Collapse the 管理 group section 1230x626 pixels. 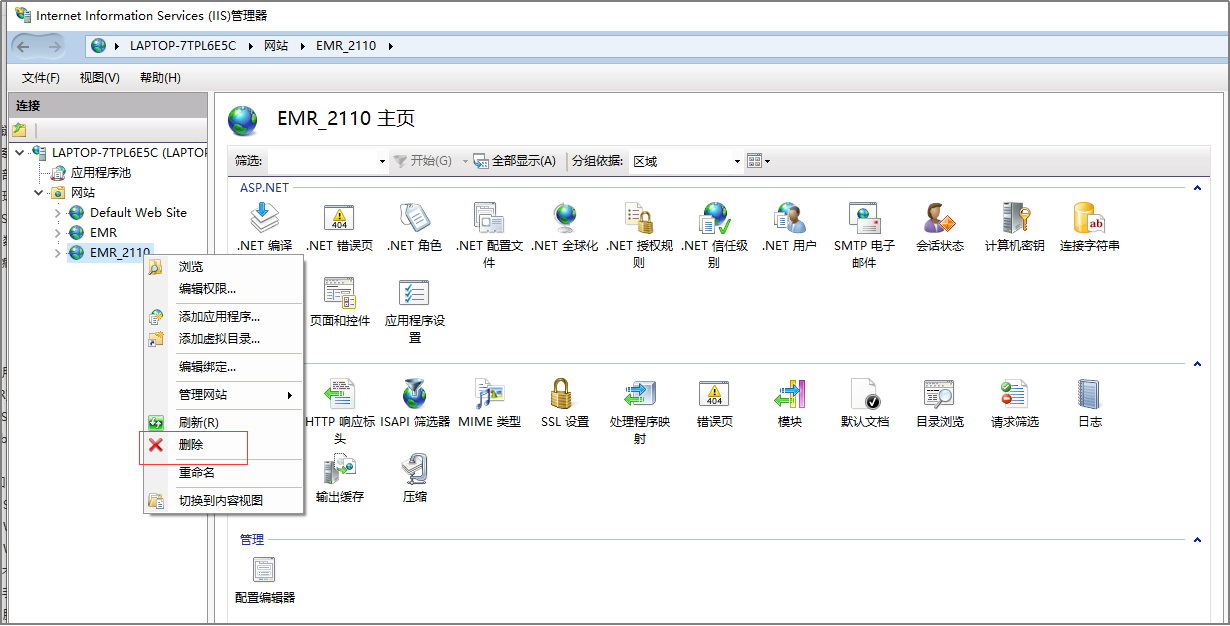(x=1199, y=539)
